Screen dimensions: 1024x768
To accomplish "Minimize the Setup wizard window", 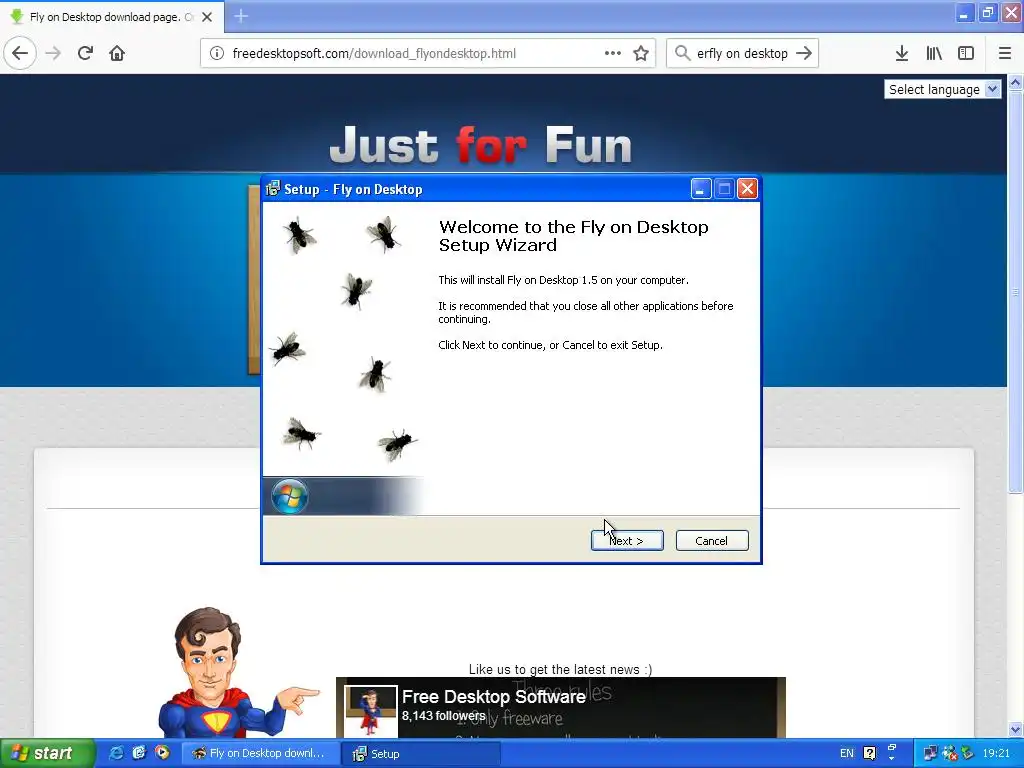I will click(701, 189).
